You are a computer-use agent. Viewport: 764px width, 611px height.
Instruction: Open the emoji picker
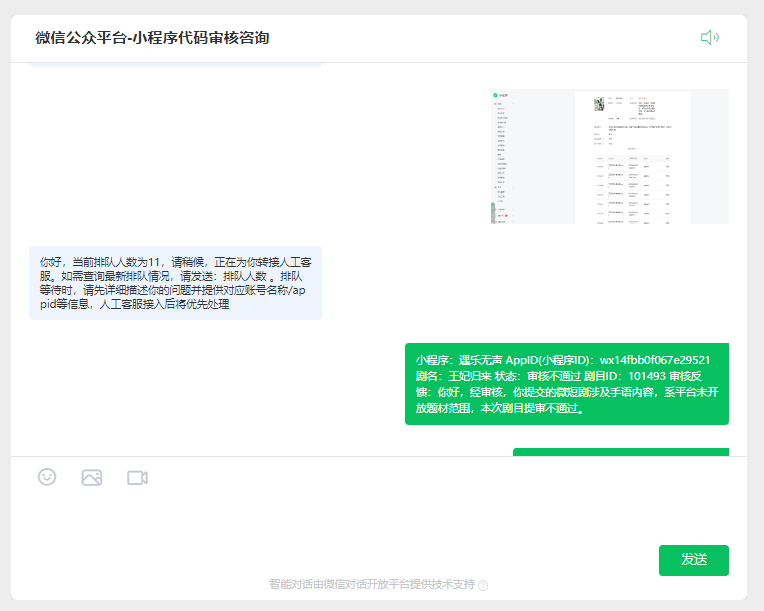[47, 477]
